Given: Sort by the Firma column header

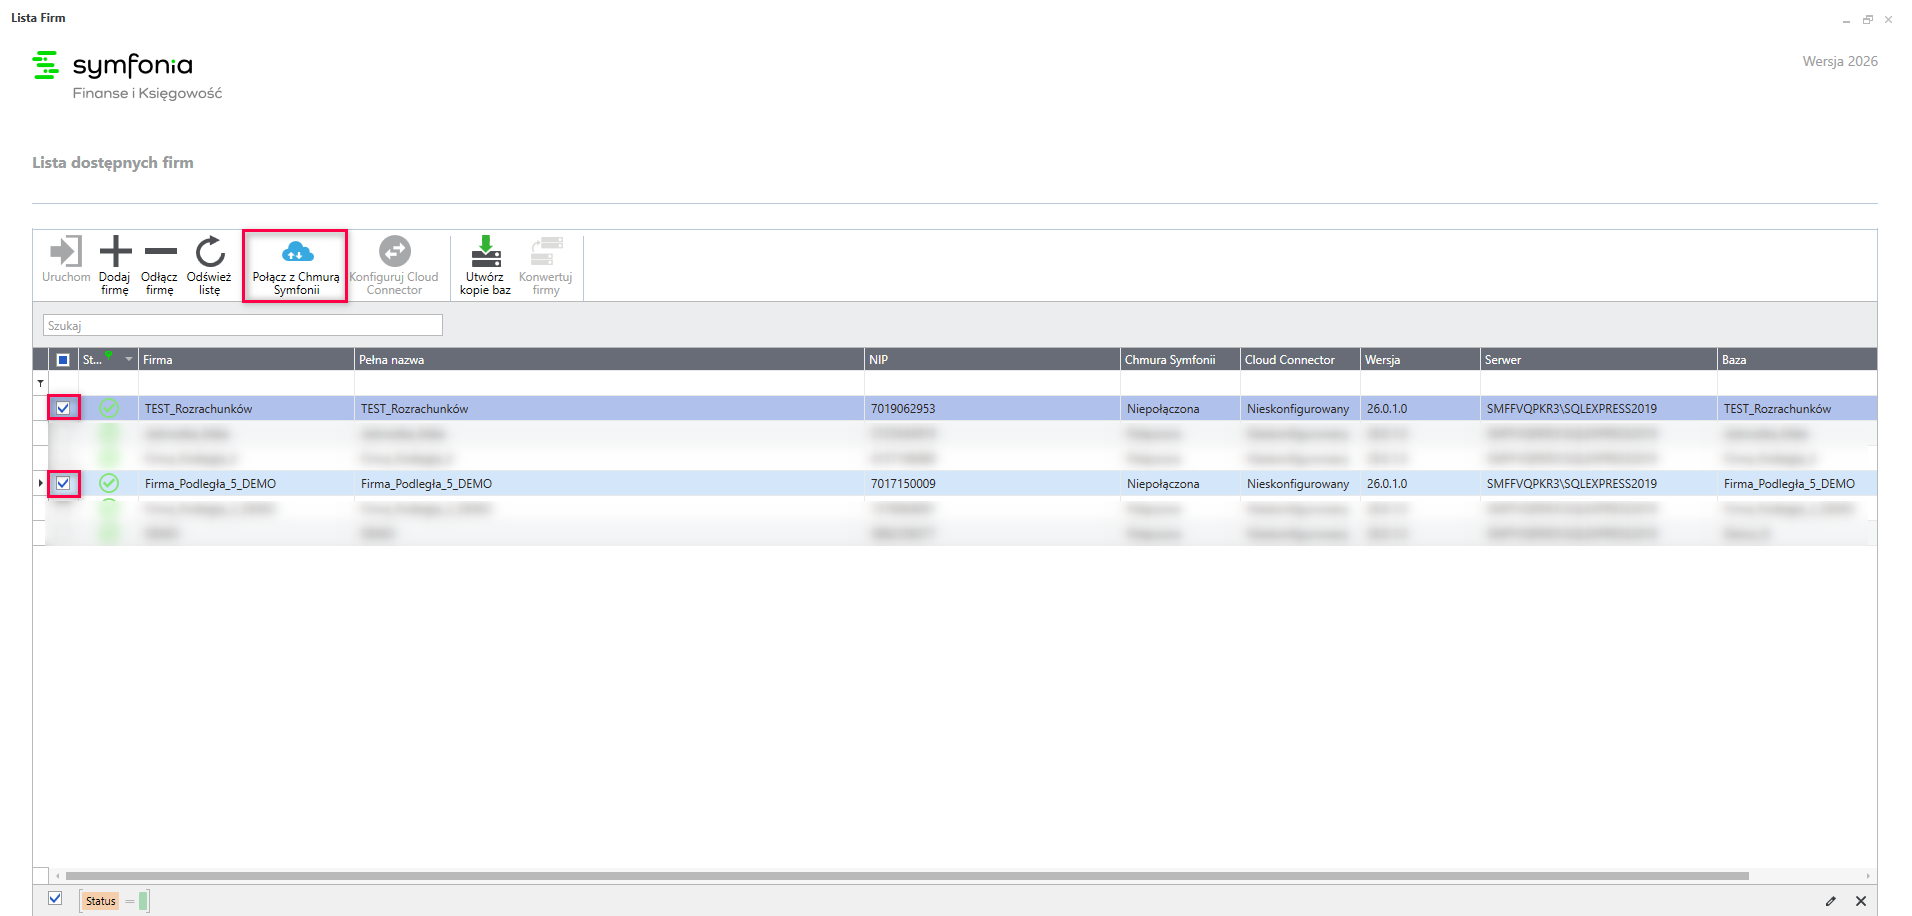Looking at the screenshot, I should pos(245,360).
